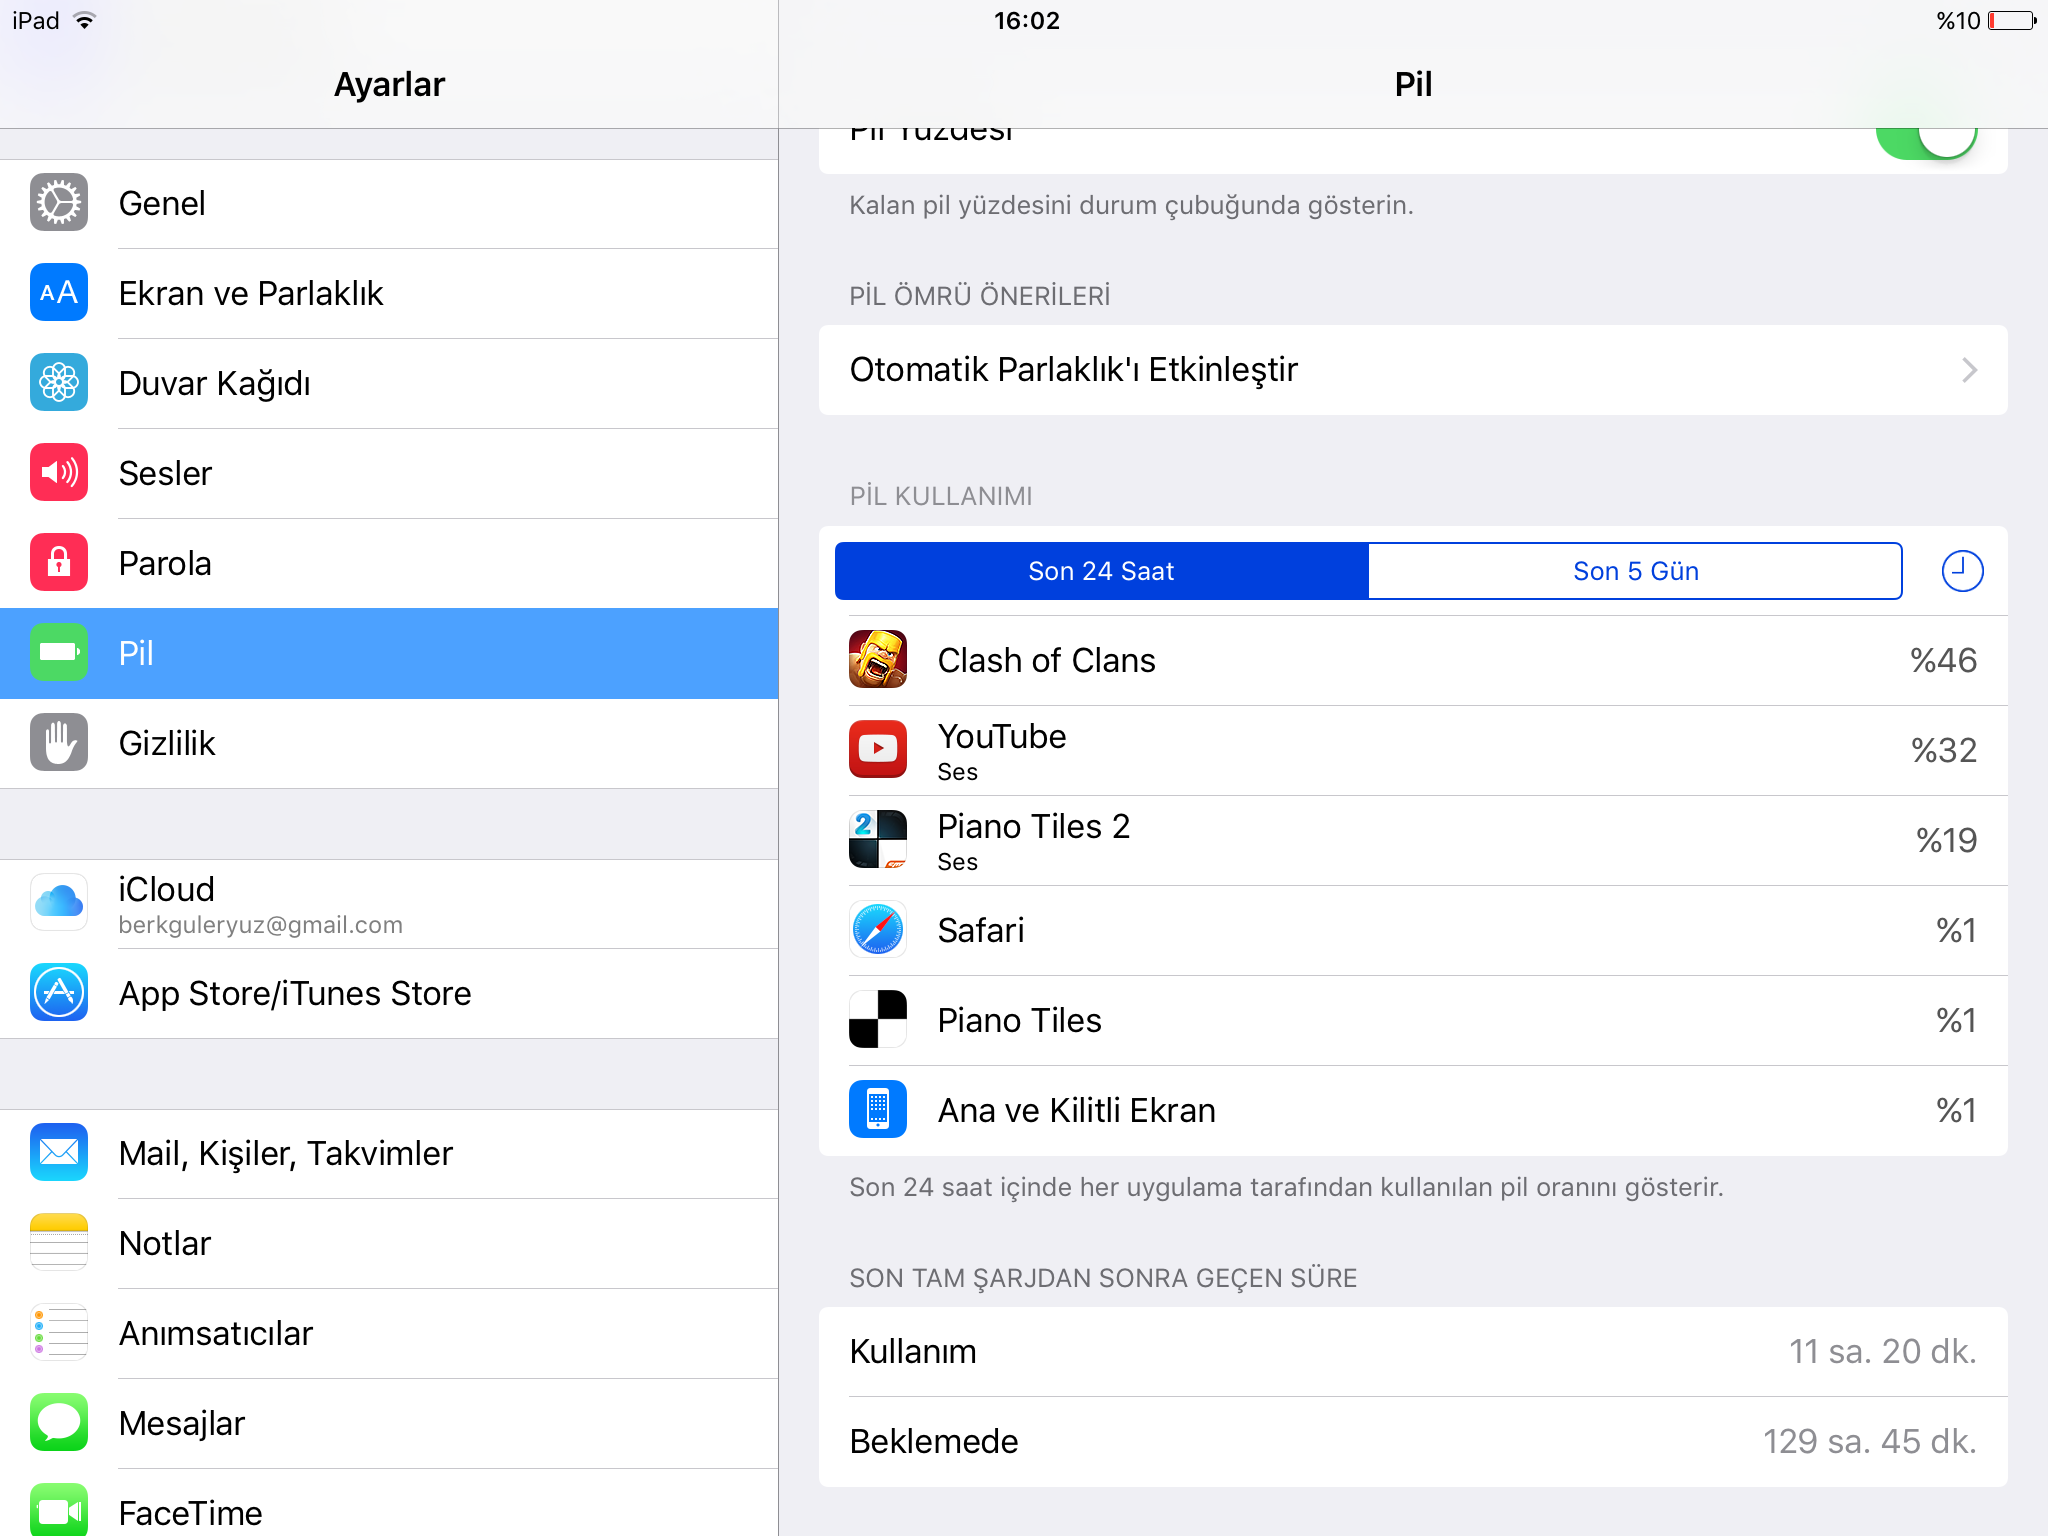The height and width of the screenshot is (1536, 2048).
Task: Open Duvar Kağıdı settings
Action: pyautogui.click(x=389, y=383)
